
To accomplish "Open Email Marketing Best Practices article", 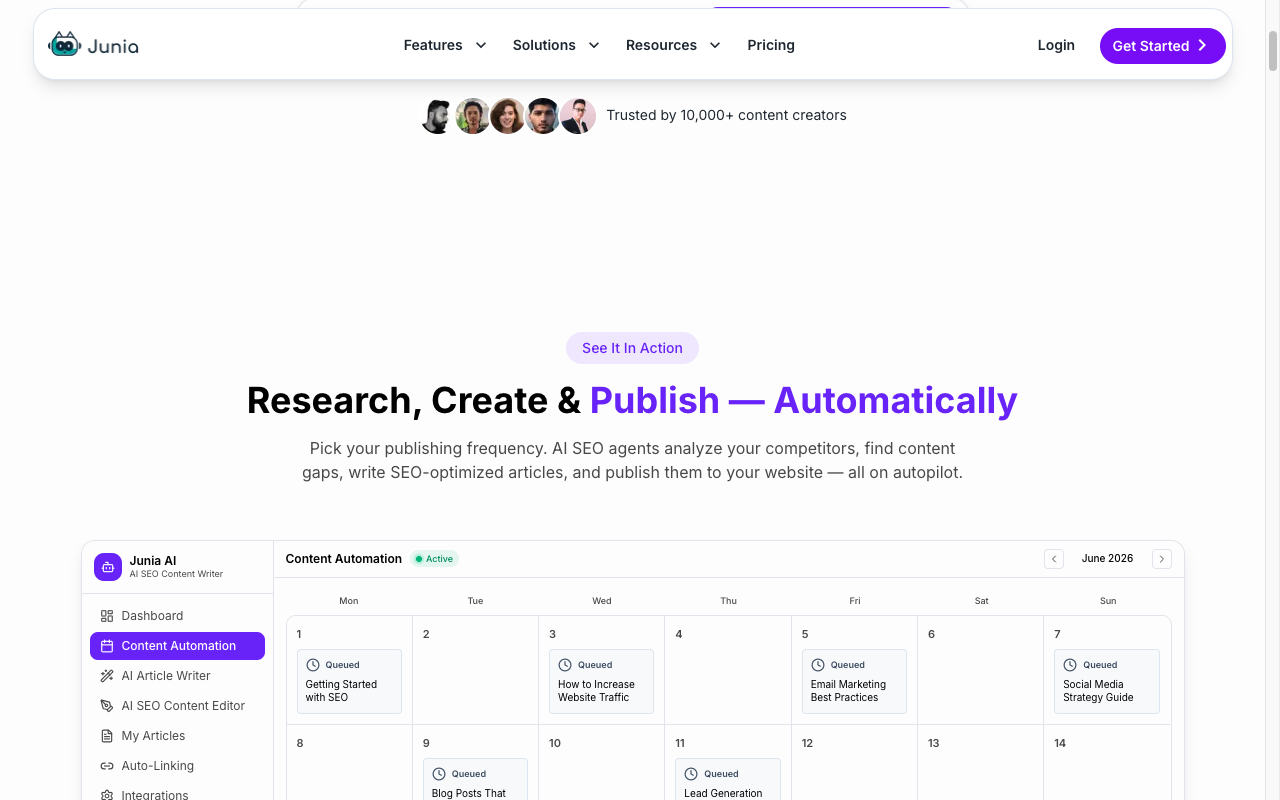I will pos(854,681).
